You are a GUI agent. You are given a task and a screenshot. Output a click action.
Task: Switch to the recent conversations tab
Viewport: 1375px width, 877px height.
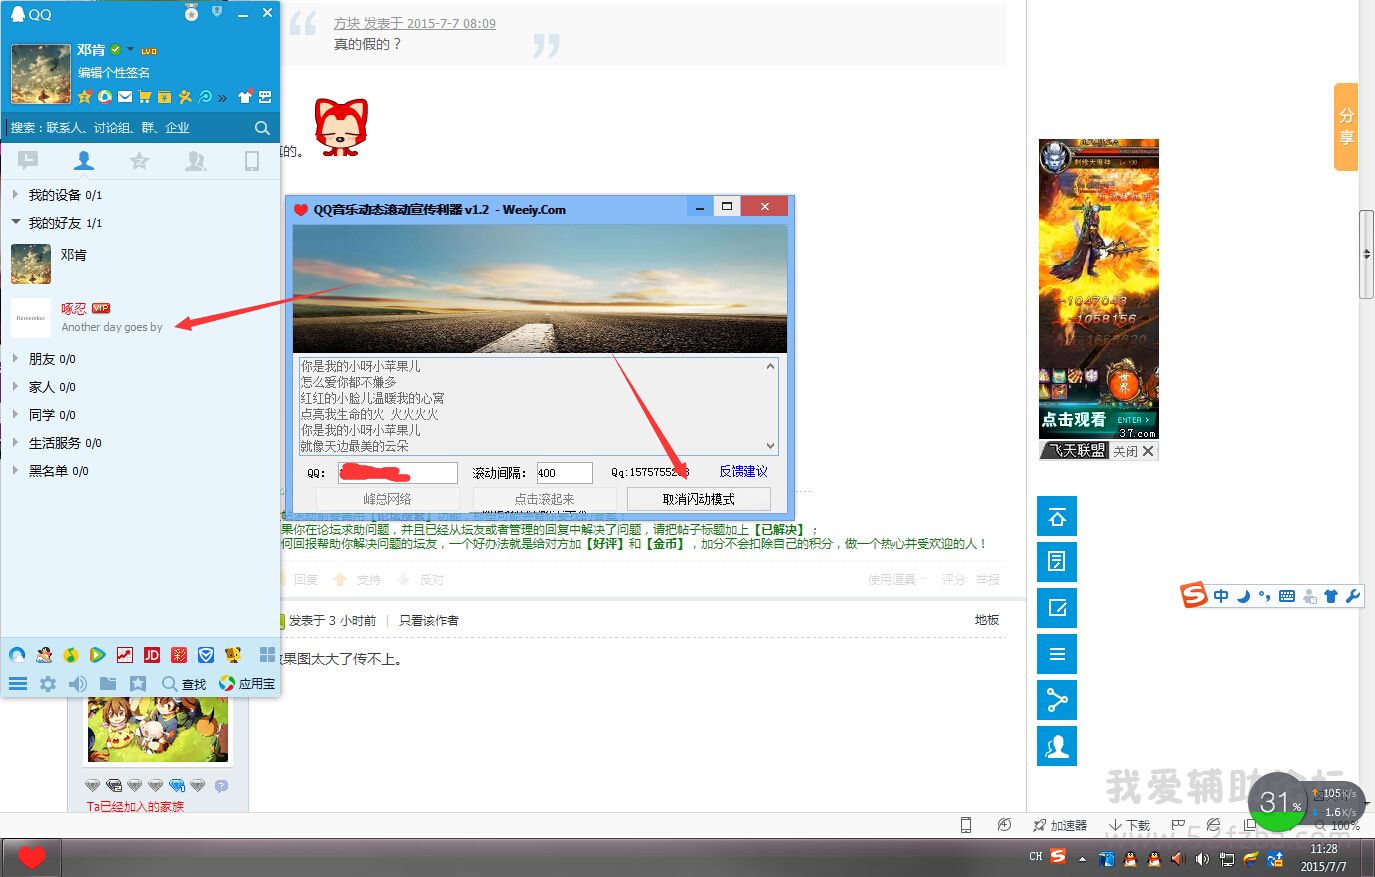click(x=28, y=161)
